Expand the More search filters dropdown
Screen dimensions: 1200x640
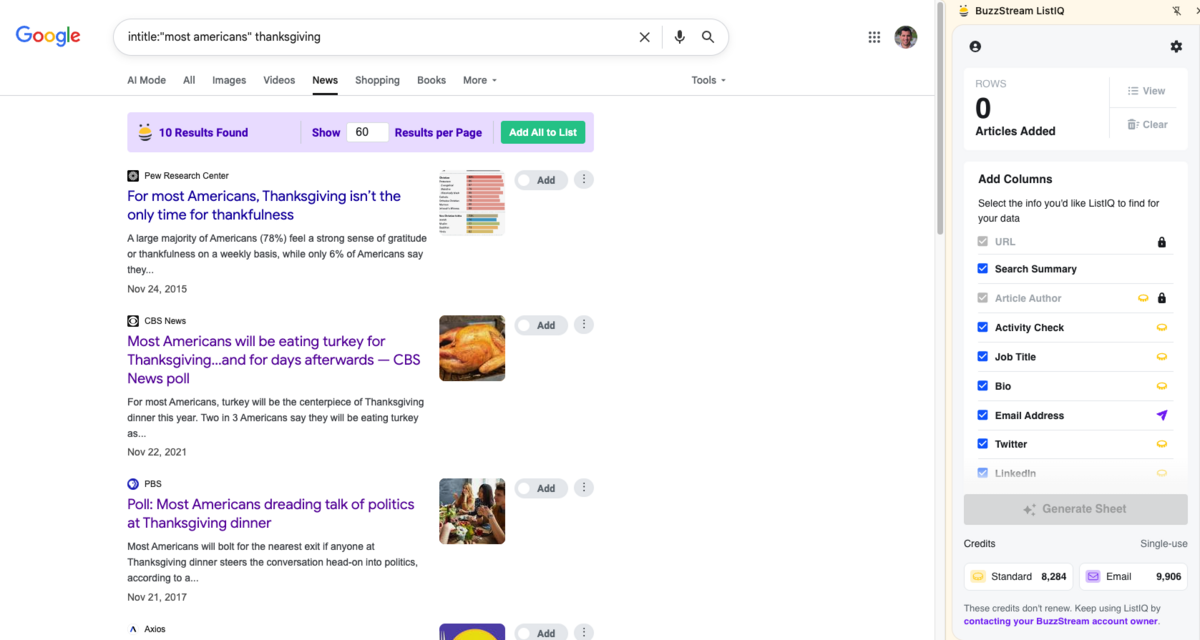point(479,80)
